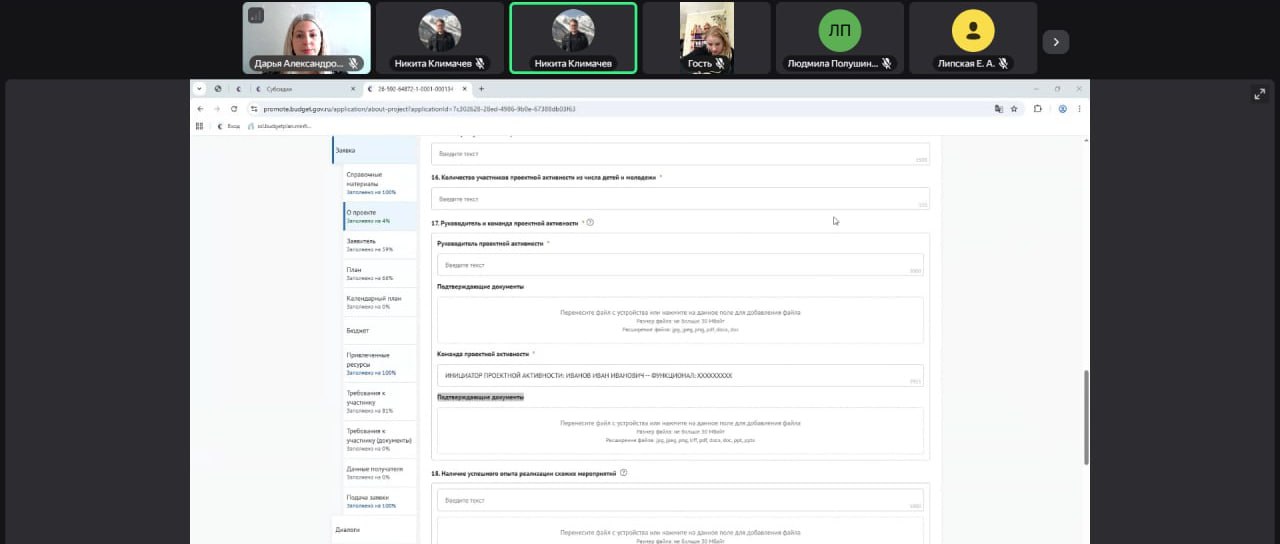Click the file upload area under Руководитель
Viewport: 1280px width, 544px height.
[680, 320]
